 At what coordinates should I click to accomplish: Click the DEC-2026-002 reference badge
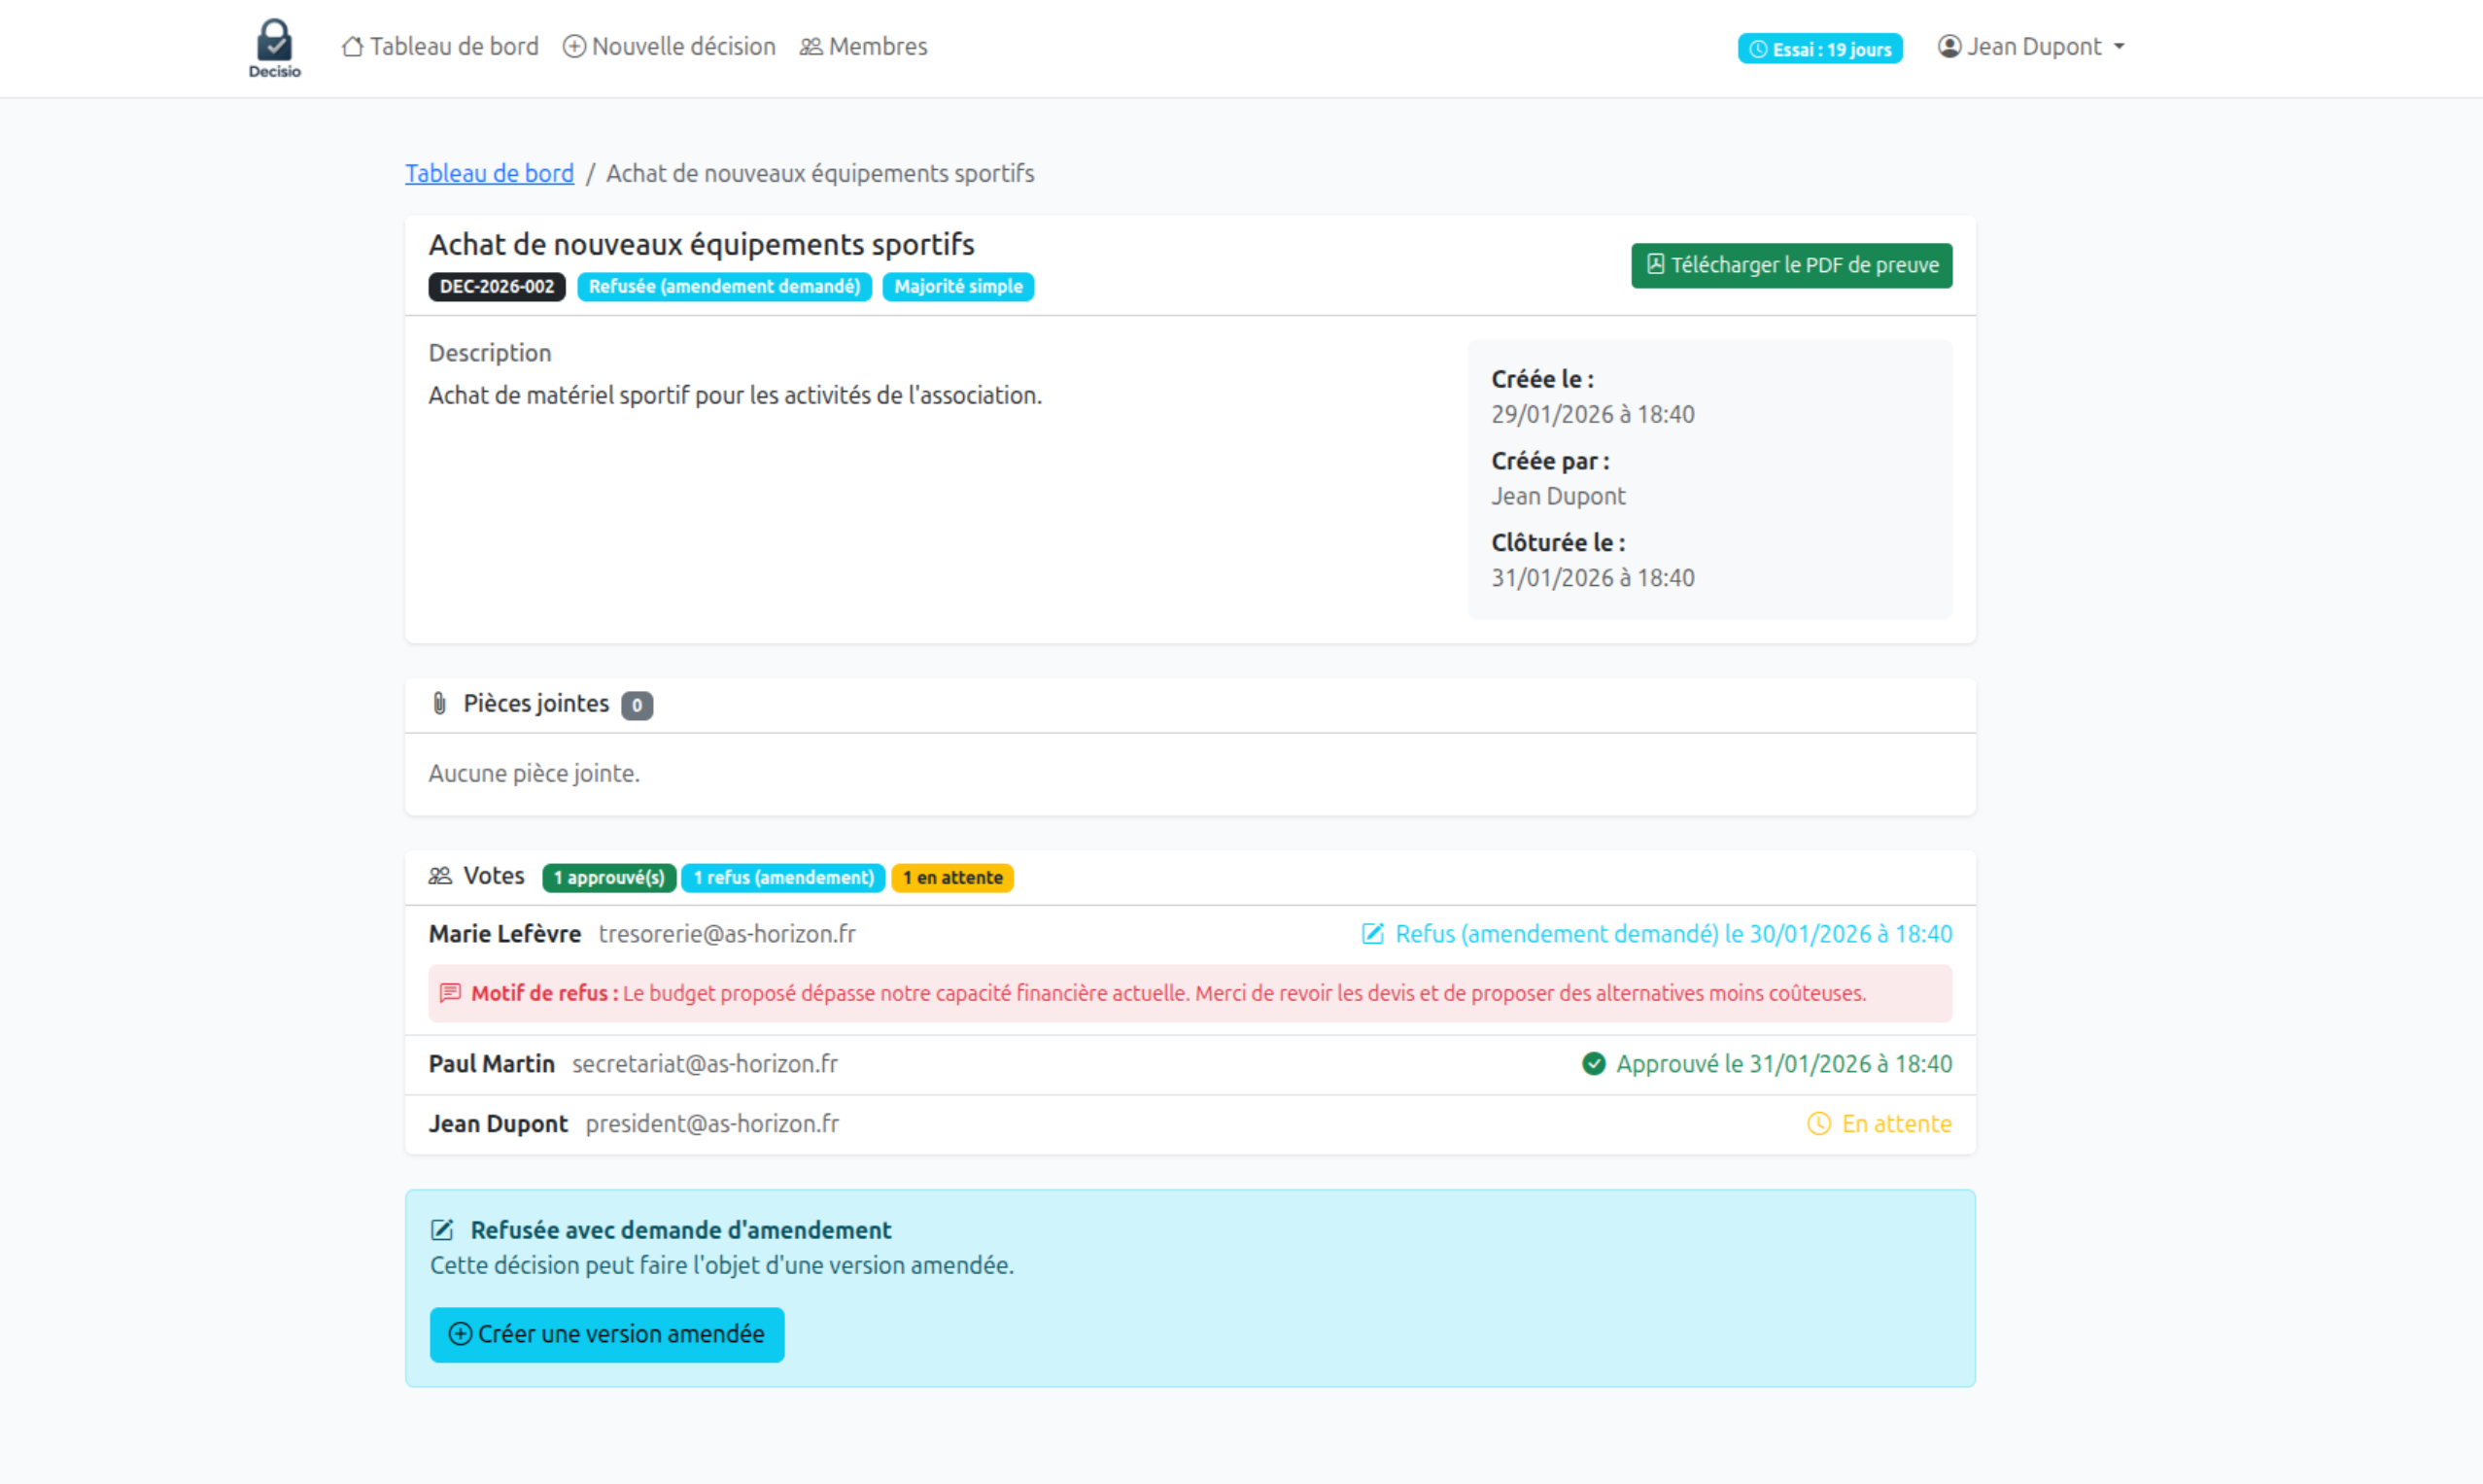[497, 287]
